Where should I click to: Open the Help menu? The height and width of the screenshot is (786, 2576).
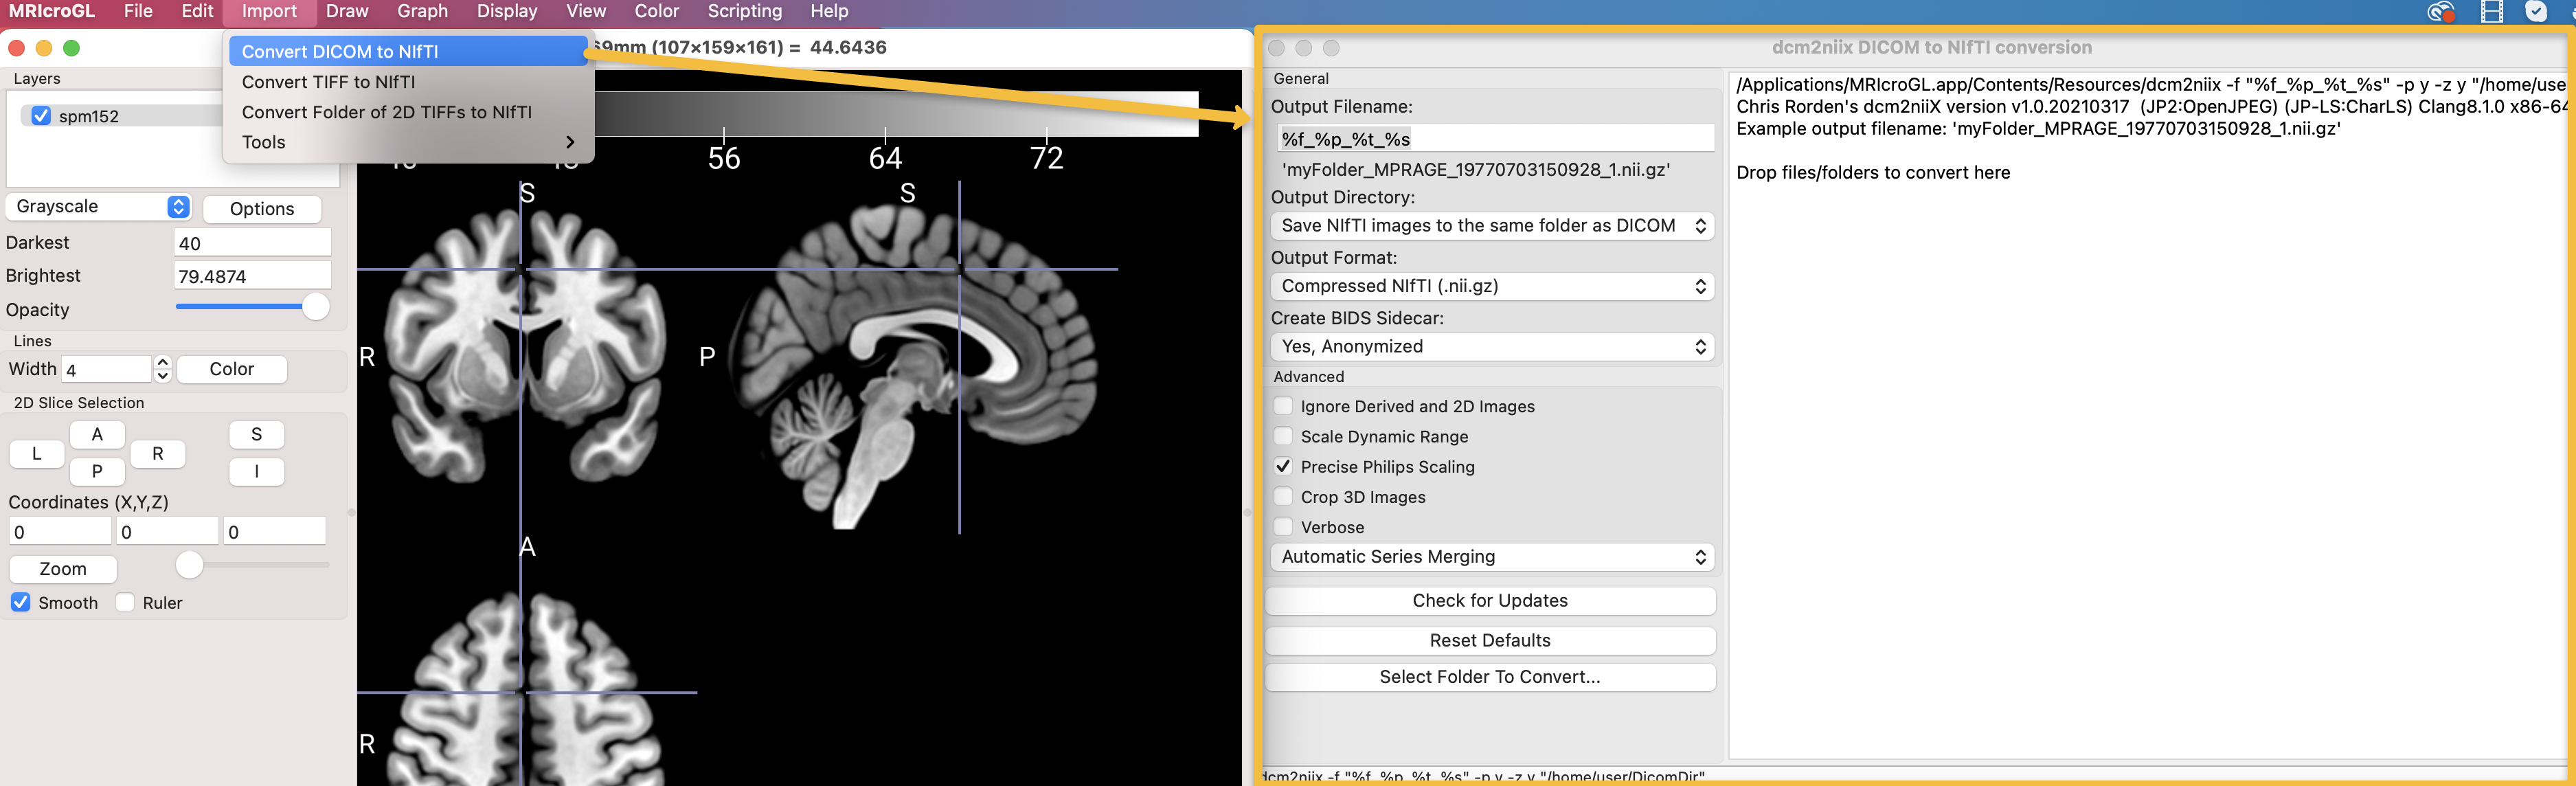(x=828, y=12)
